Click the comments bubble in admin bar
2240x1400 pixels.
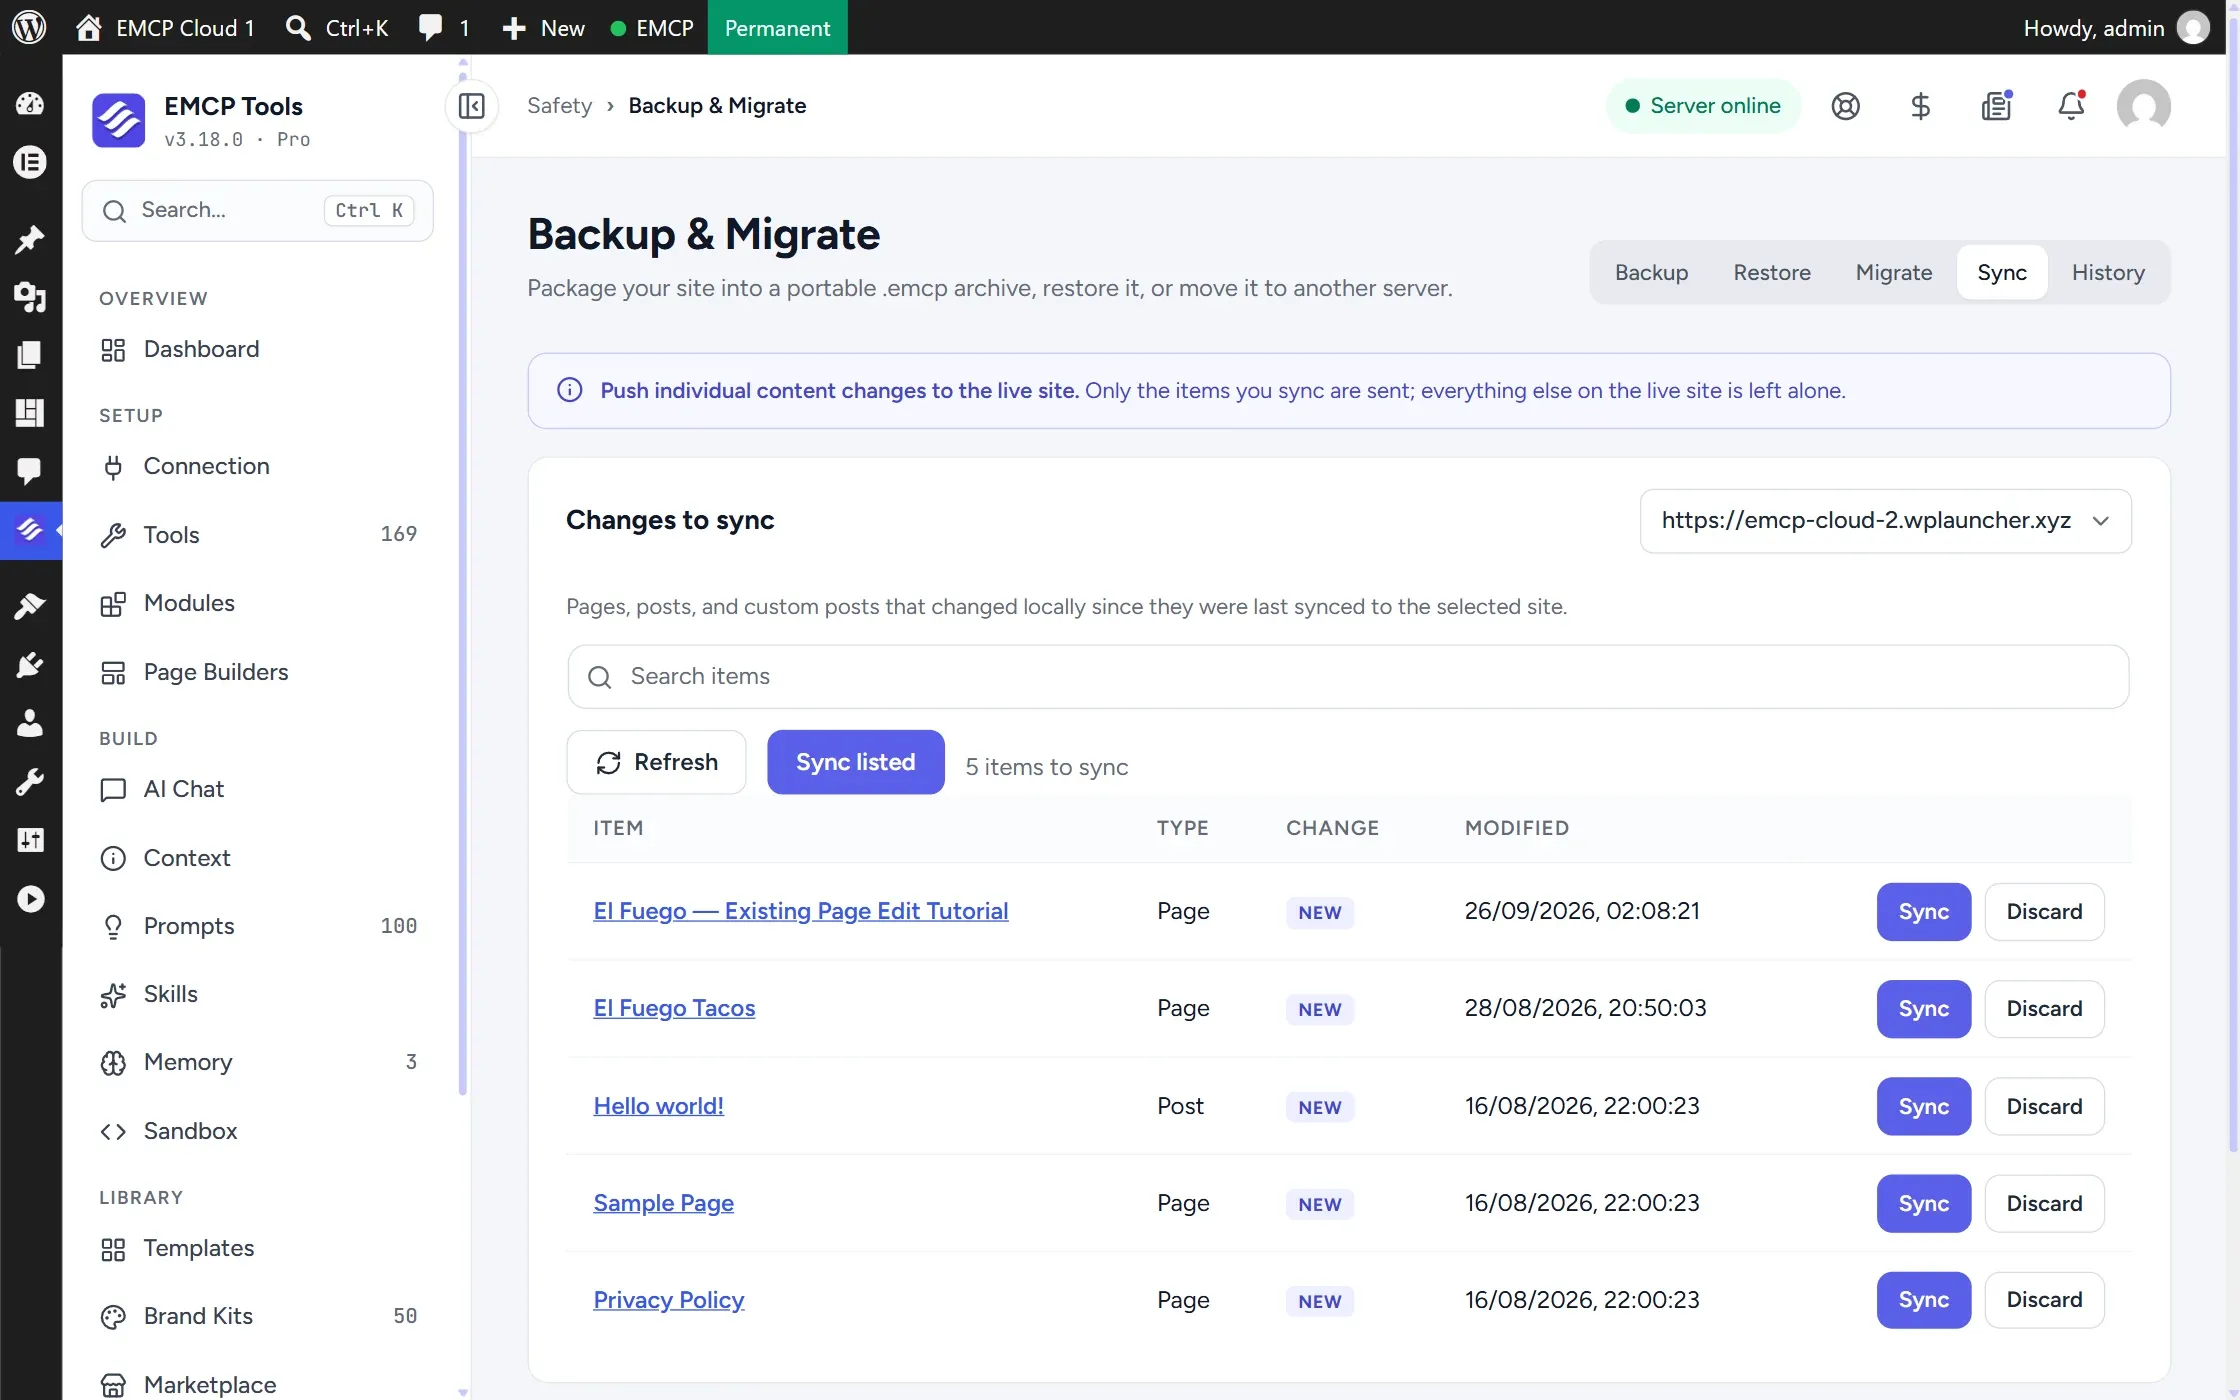(x=444, y=27)
